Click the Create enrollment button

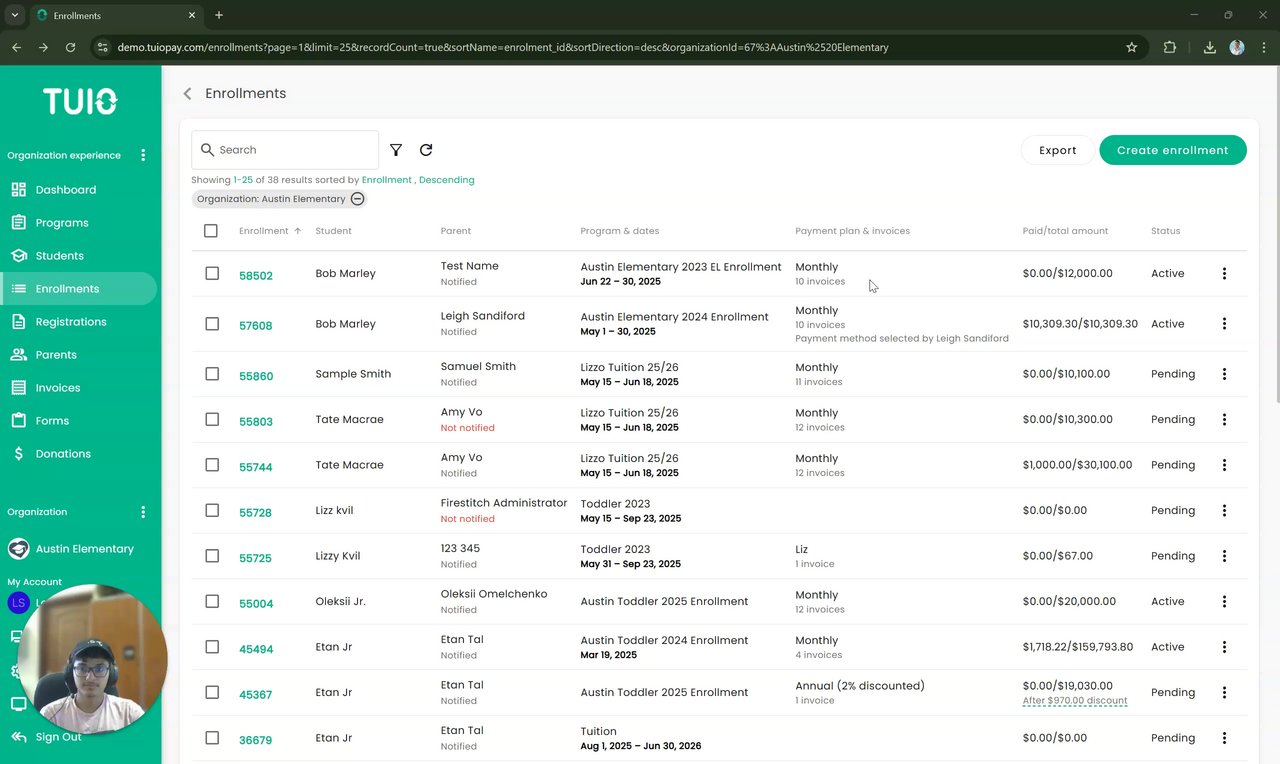point(1172,150)
